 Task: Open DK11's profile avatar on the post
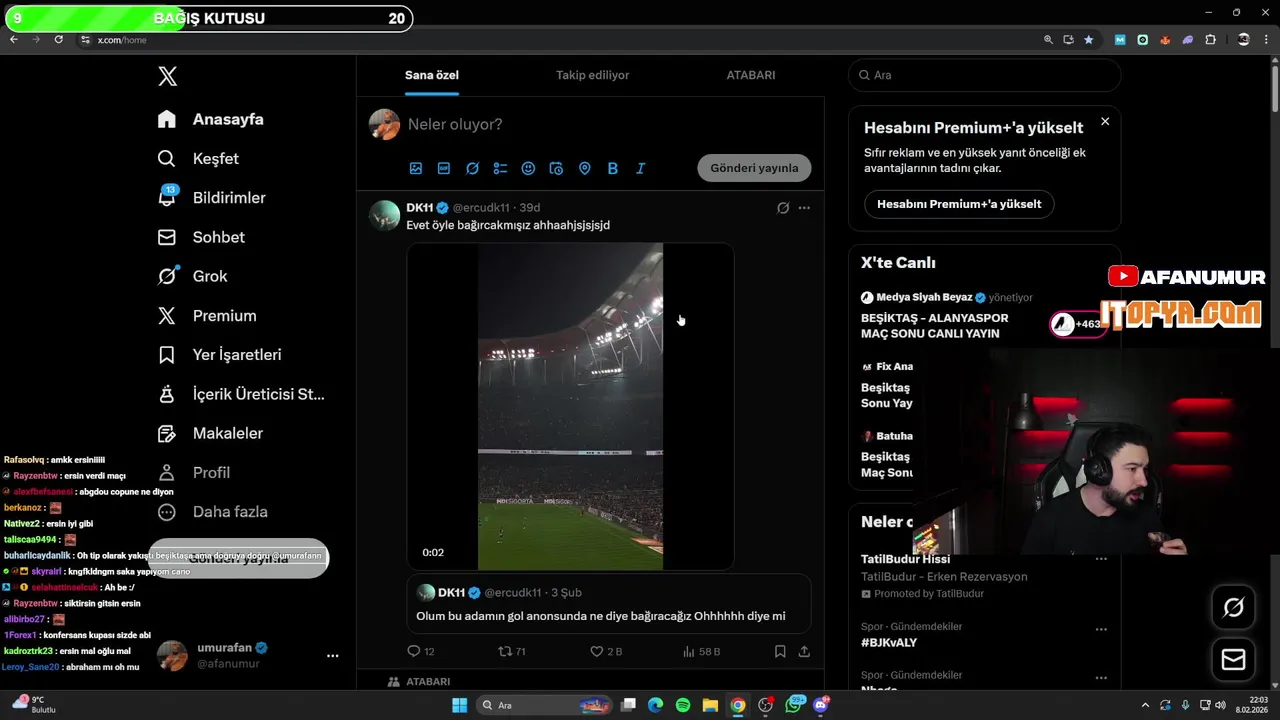pos(385,215)
